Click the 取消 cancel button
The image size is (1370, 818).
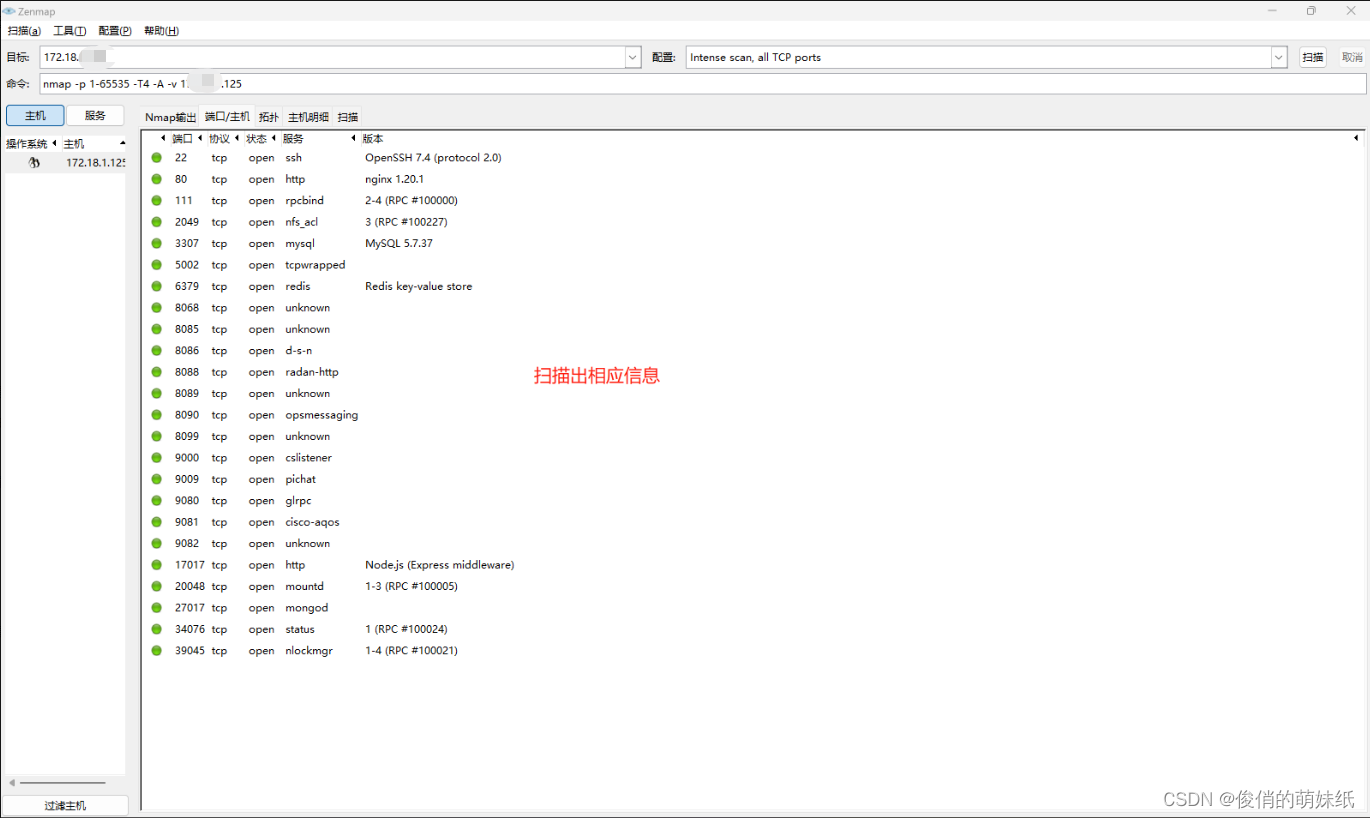coord(1352,58)
